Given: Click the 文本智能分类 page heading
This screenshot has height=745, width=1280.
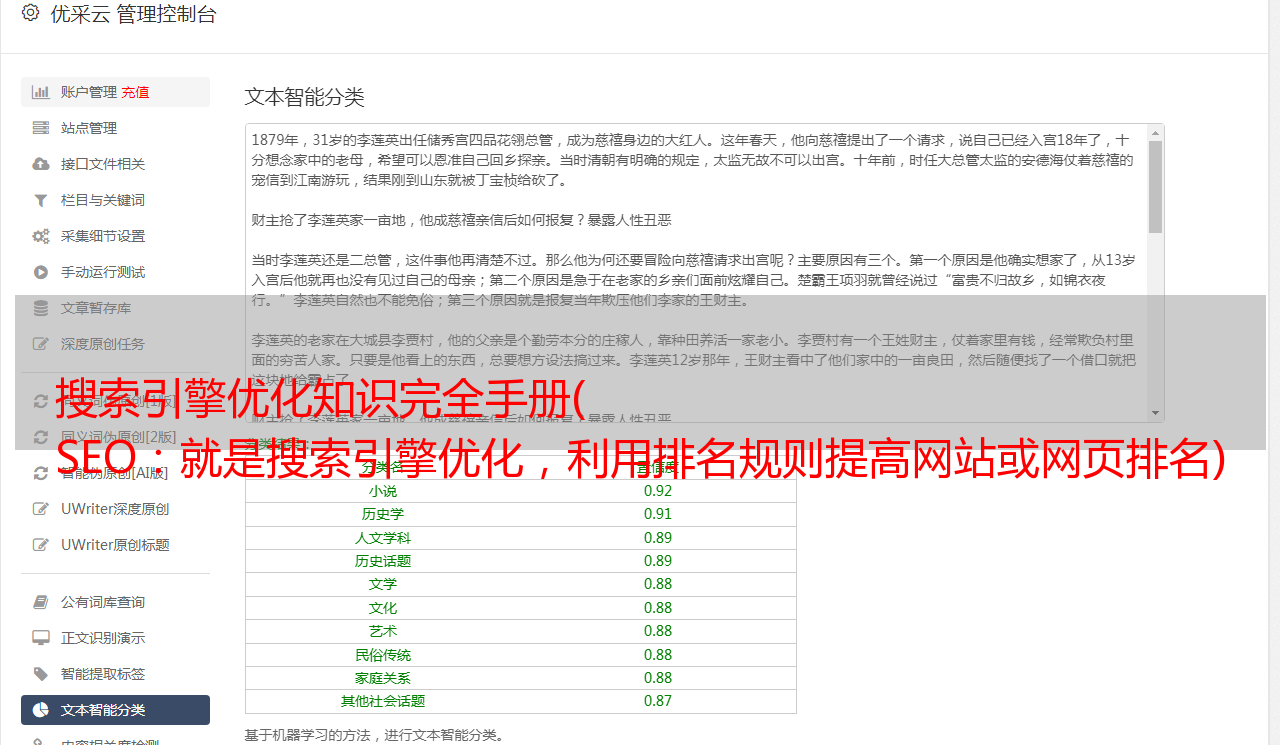Looking at the screenshot, I should pos(305,97).
